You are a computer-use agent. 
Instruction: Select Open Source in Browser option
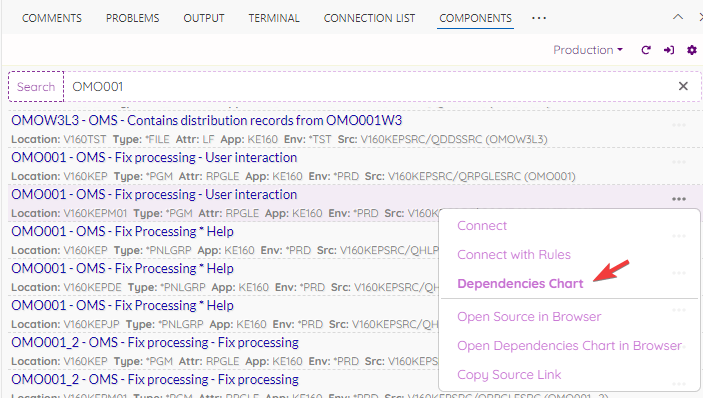[x=529, y=317]
